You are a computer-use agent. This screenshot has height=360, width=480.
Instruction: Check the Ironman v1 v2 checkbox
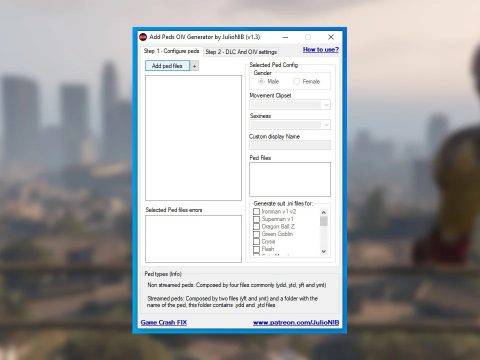[x=256, y=212]
